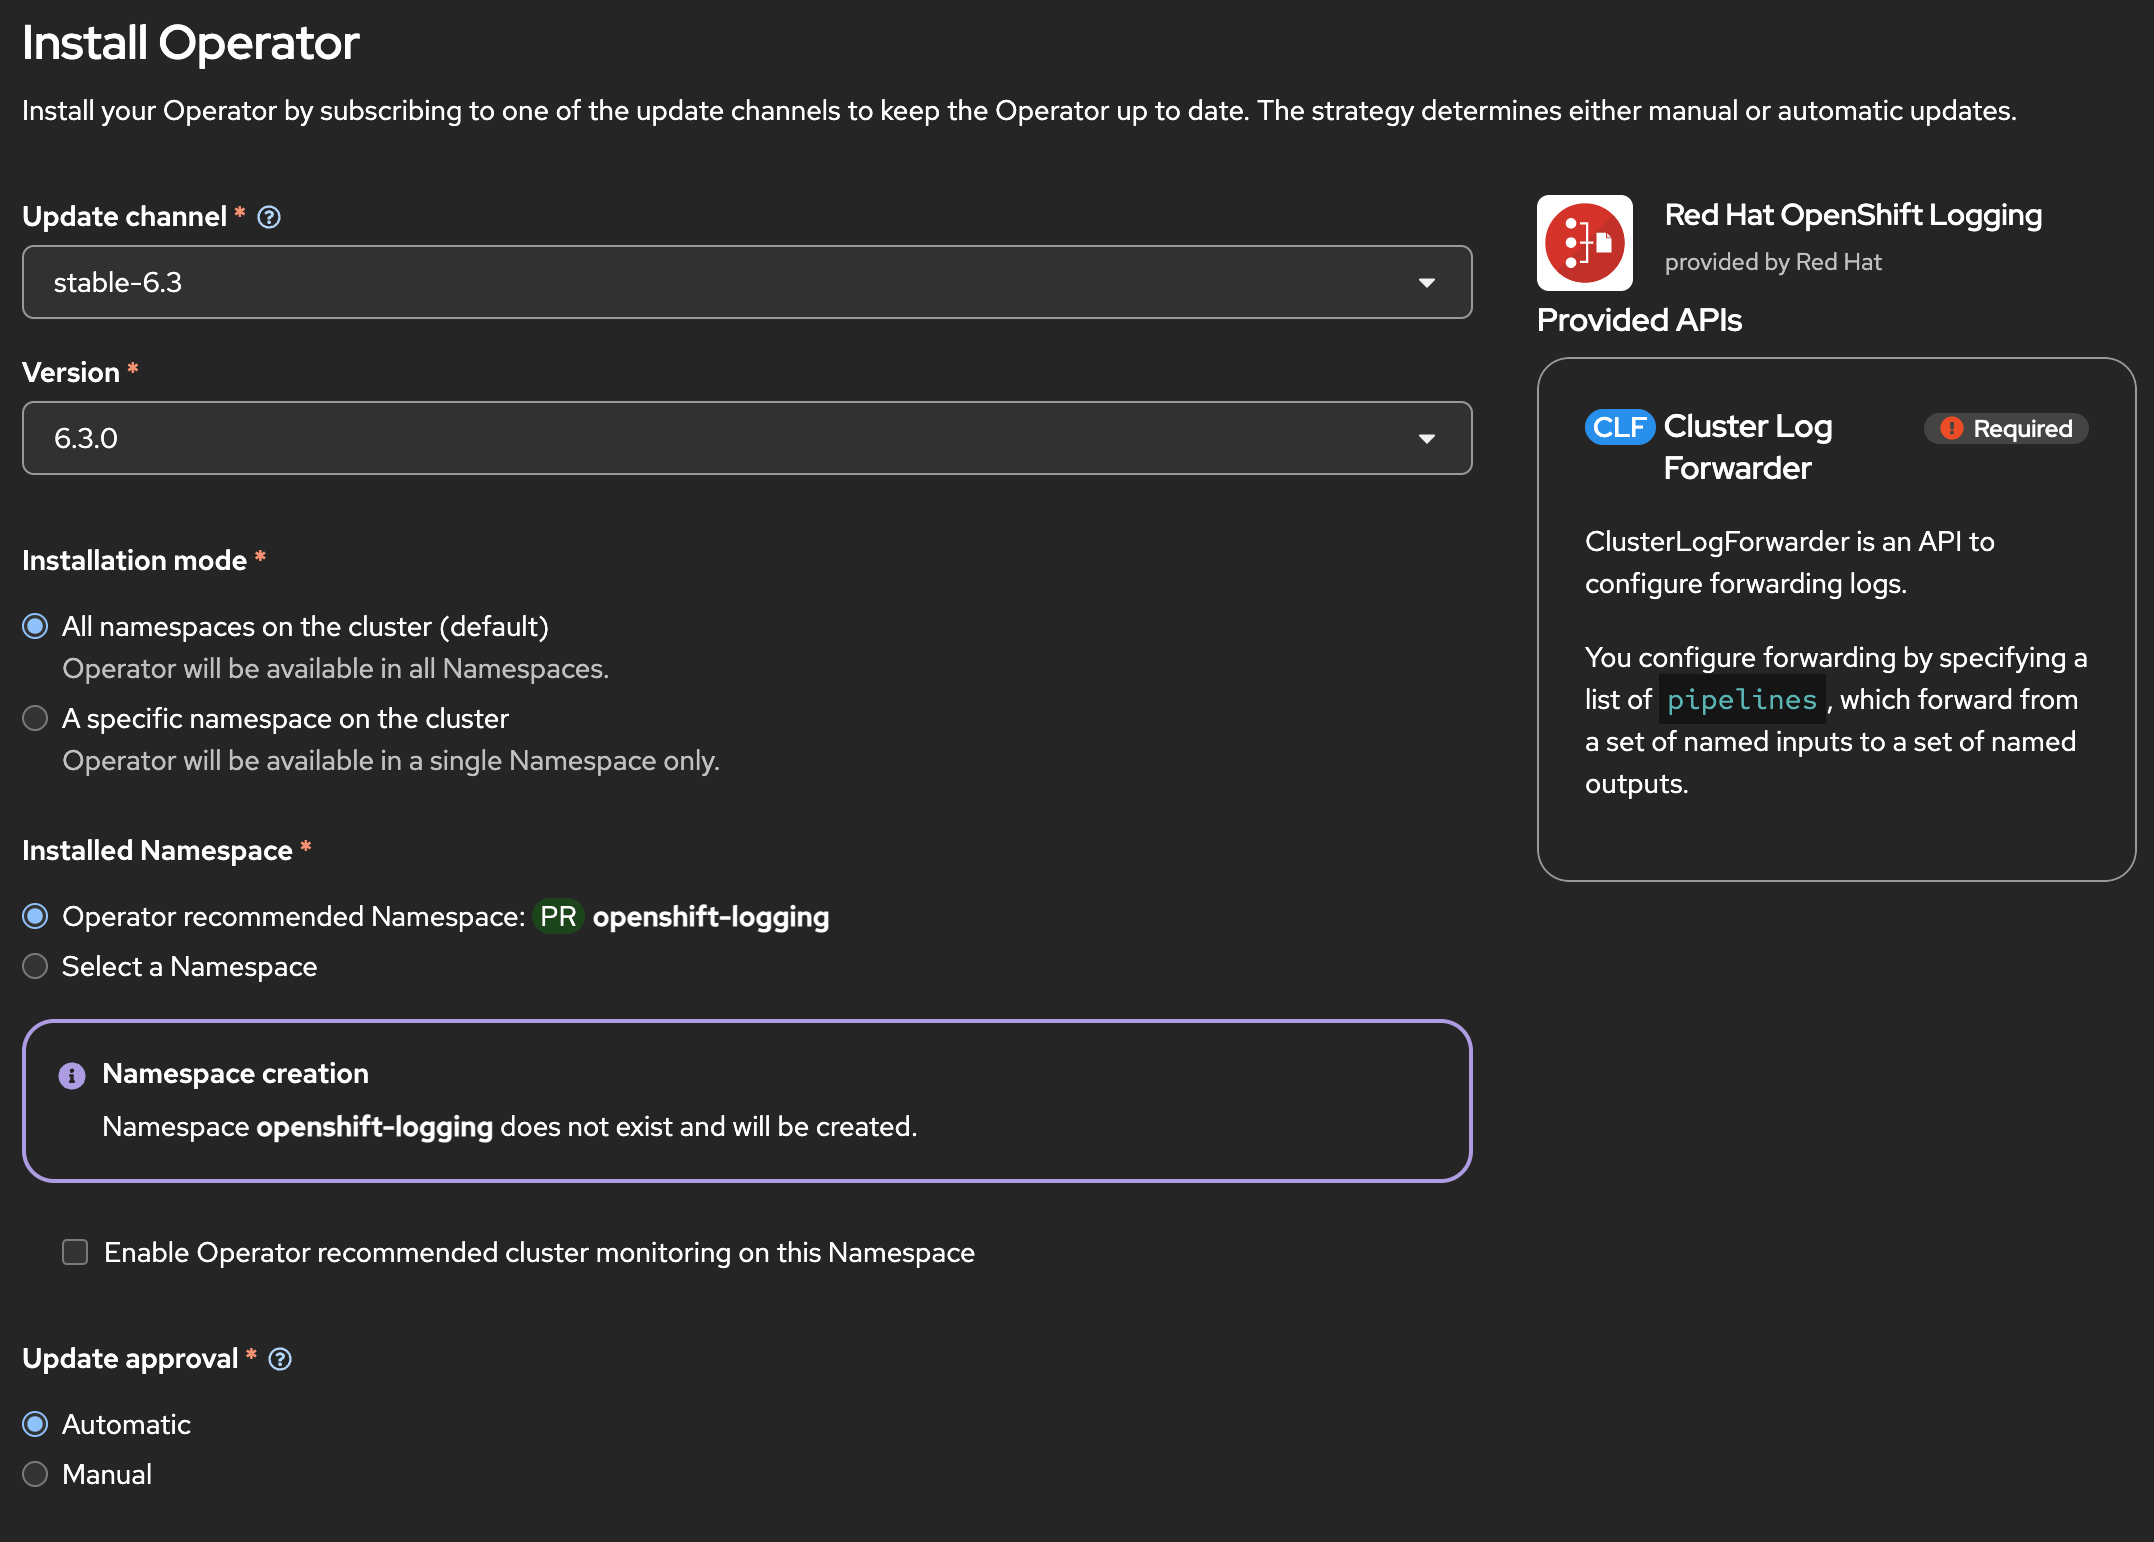Click the Required warning exclamation icon
This screenshot has width=2154, height=1542.
[x=1951, y=428]
